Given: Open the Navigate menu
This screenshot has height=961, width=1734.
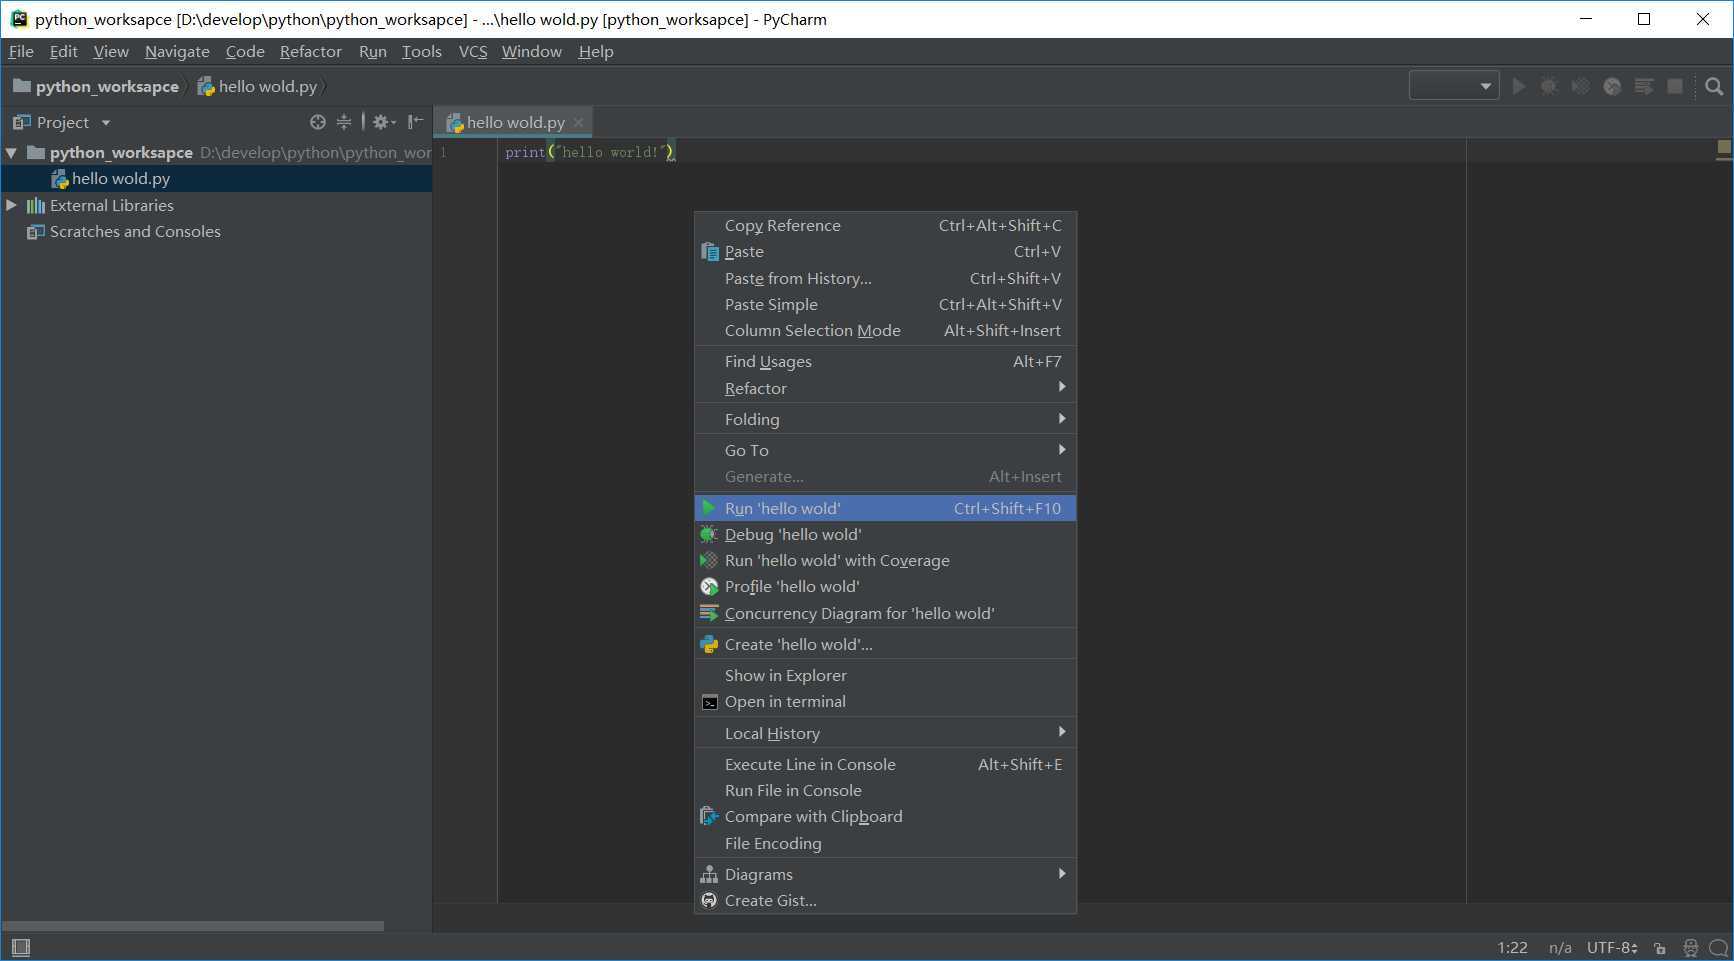Looking at the screenshot, I should coord(177,51).
